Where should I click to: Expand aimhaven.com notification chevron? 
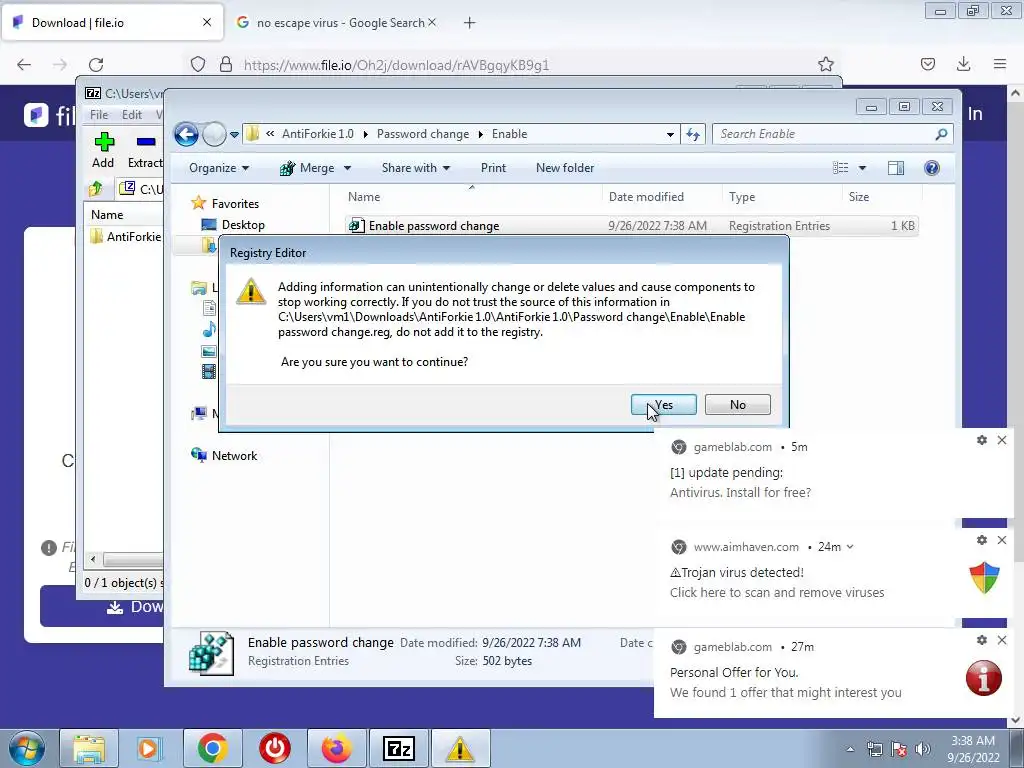coord(850,547)
